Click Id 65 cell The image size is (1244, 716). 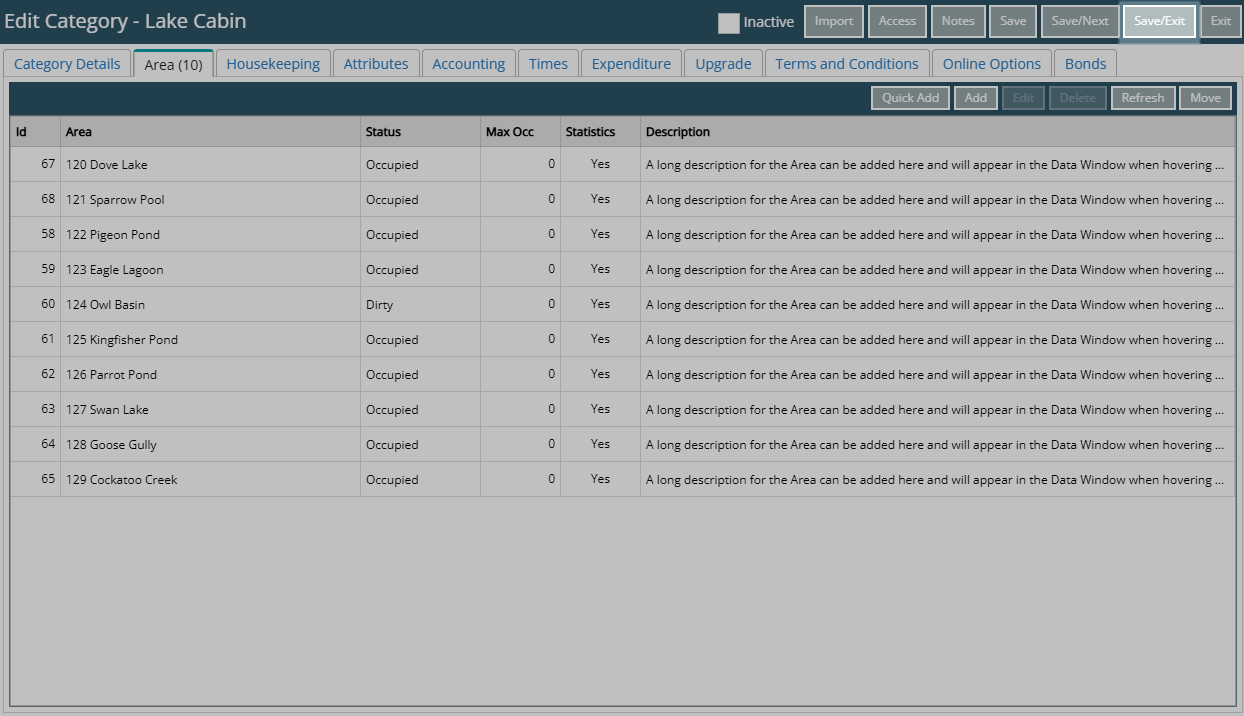[x=35, y=479]
